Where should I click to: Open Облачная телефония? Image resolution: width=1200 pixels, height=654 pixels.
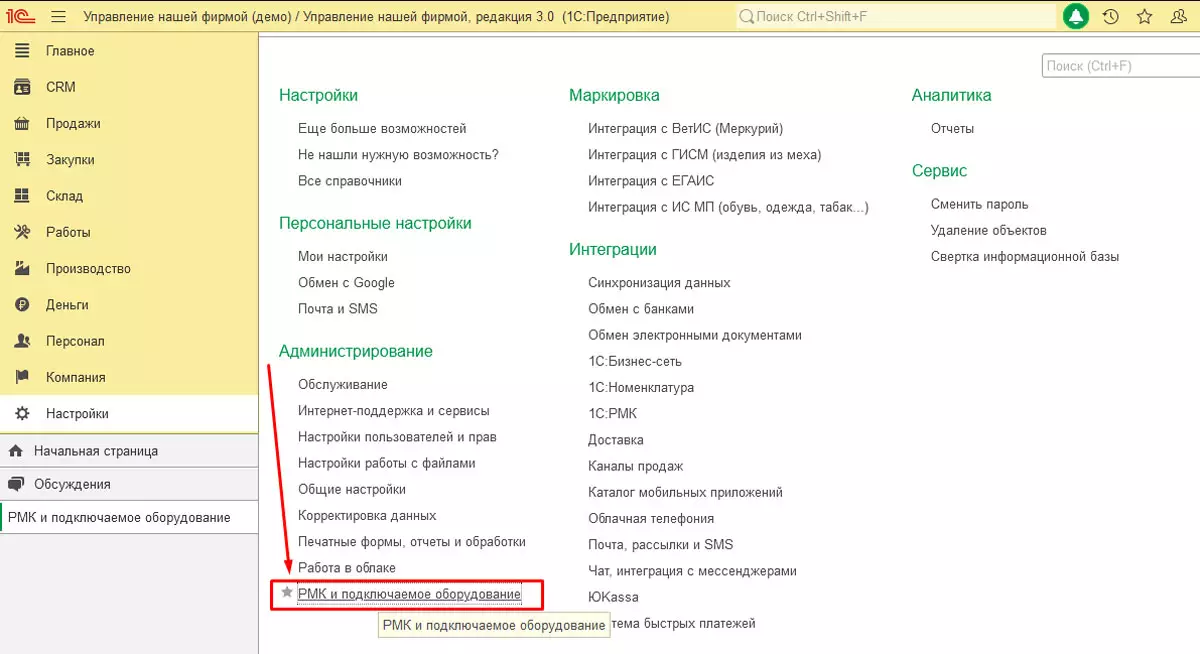(x=651, y=518)
